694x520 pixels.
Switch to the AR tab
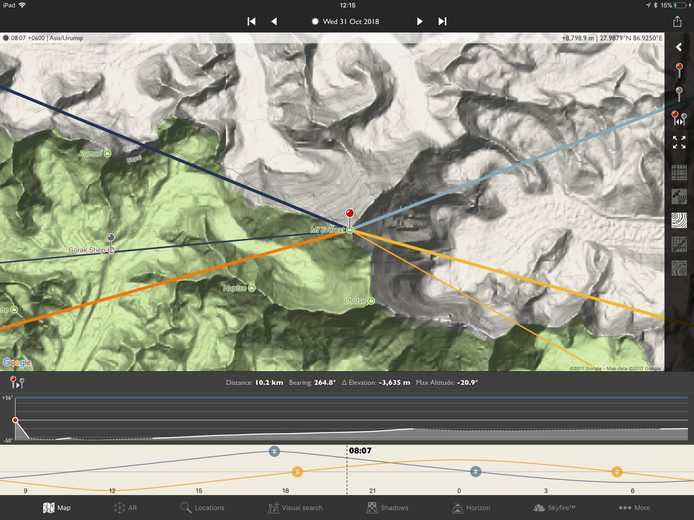(125, 508)
